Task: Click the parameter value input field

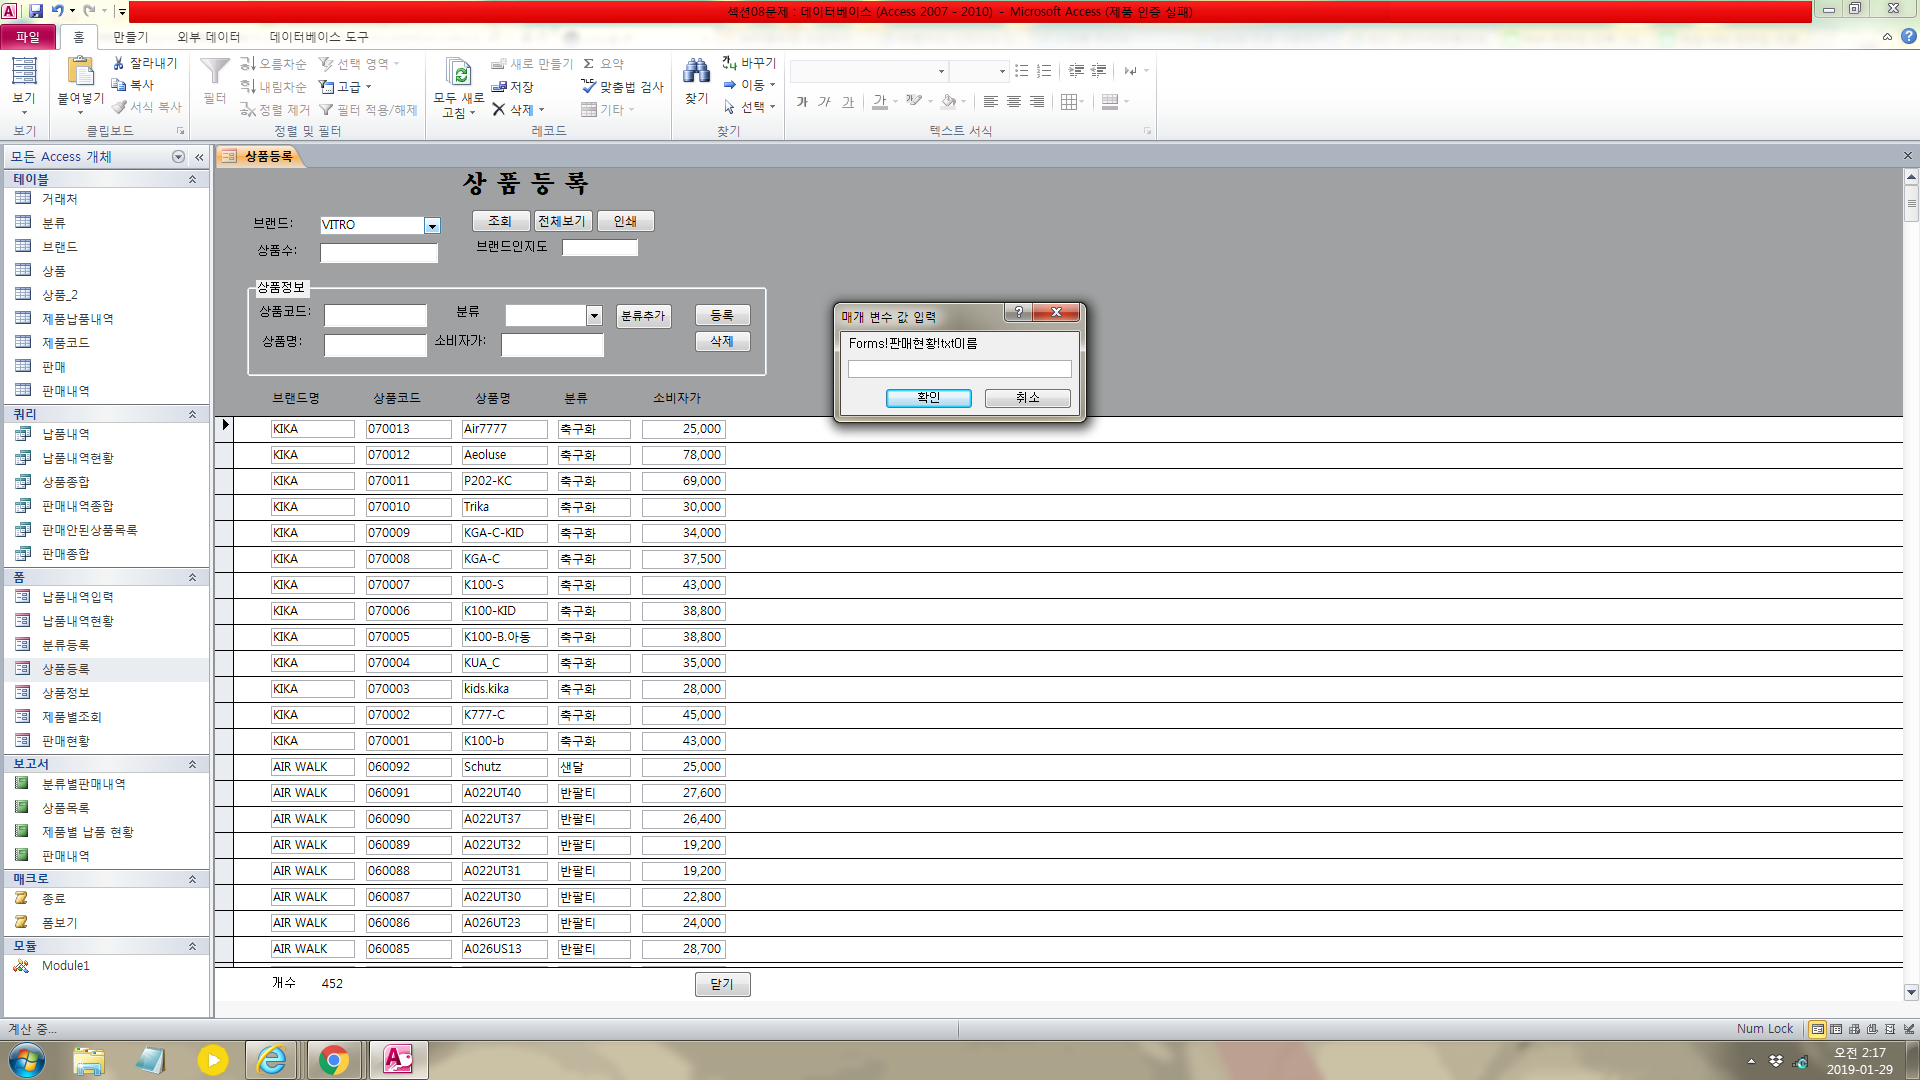Action: [959, 370]
